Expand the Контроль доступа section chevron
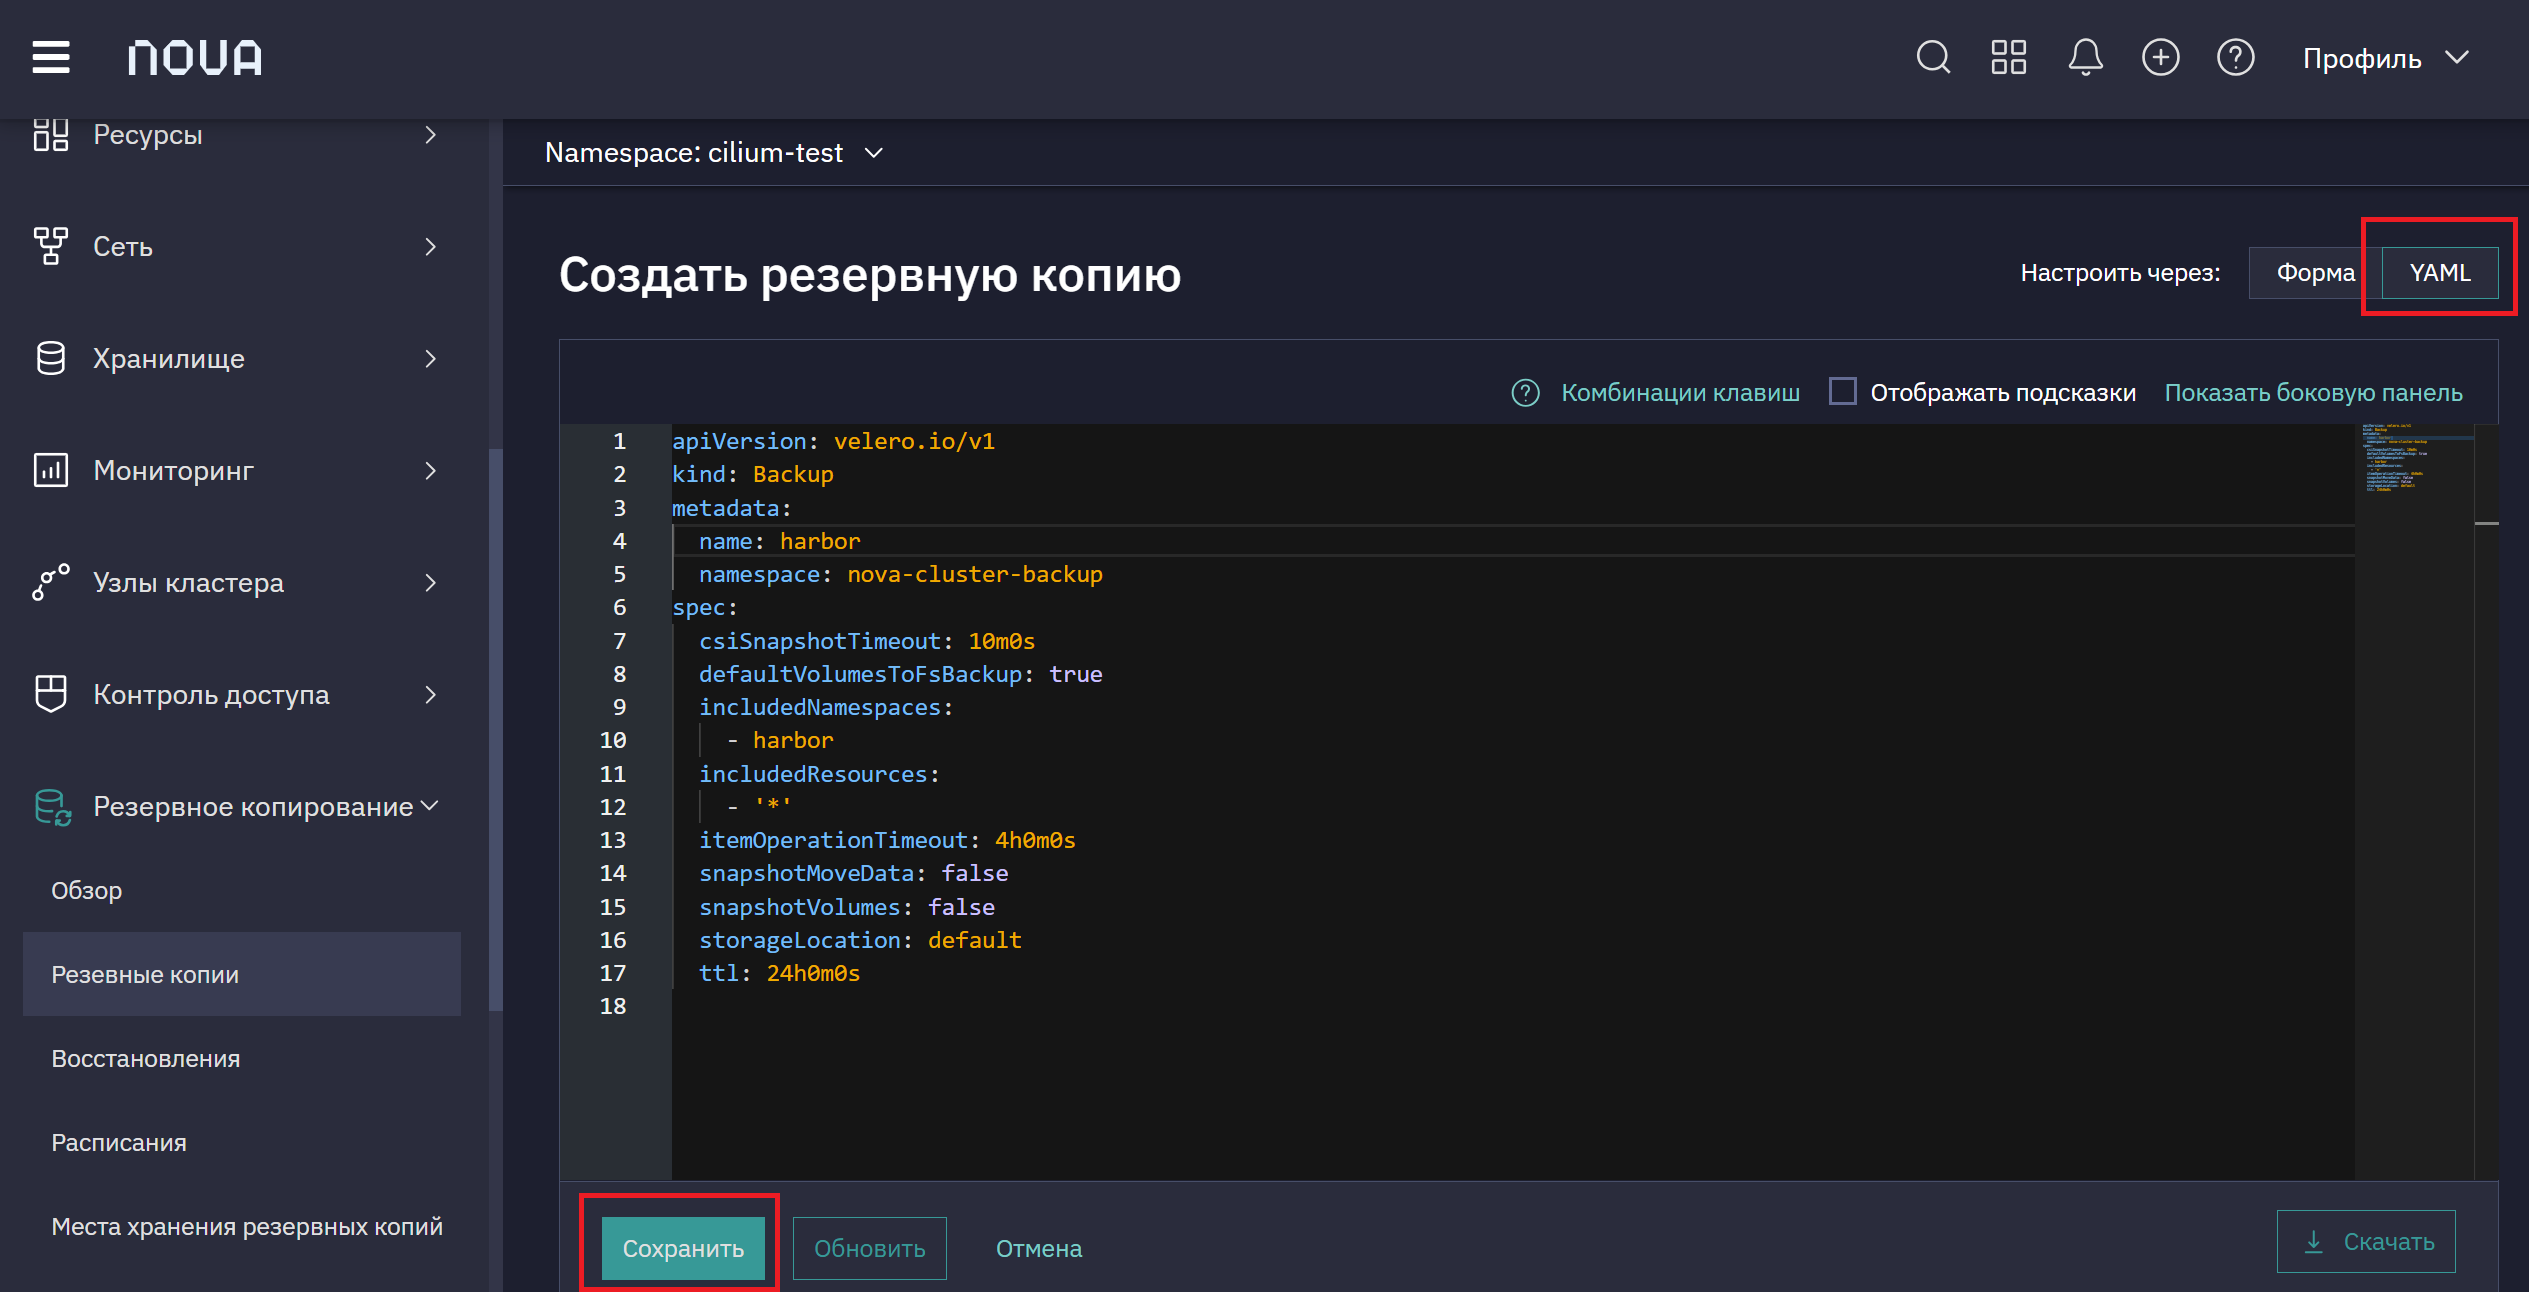This screenshot has height=1292, width=2529. [x=431, y=694]
